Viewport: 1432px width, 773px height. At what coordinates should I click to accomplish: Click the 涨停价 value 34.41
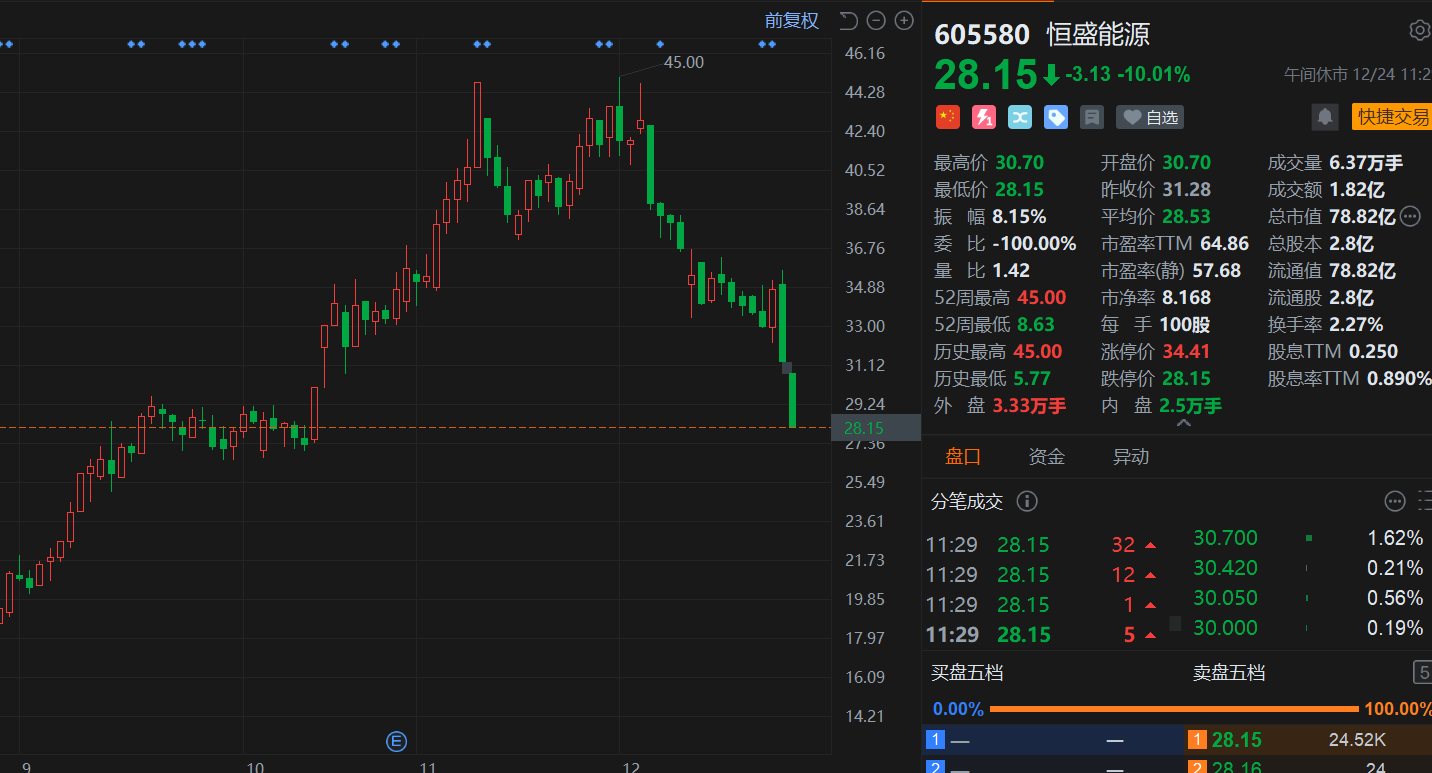(x=1185, y=351)
